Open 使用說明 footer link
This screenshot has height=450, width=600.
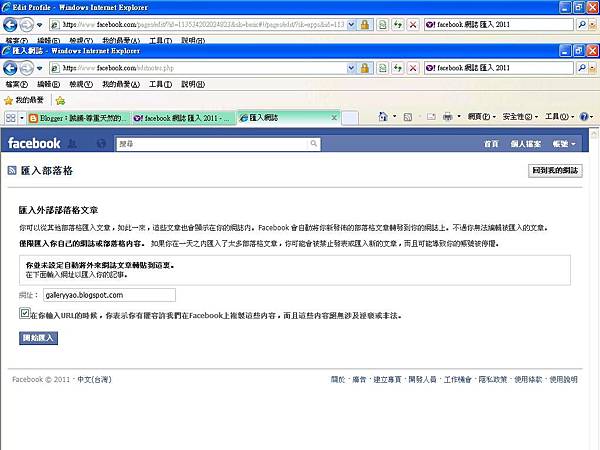563,379
